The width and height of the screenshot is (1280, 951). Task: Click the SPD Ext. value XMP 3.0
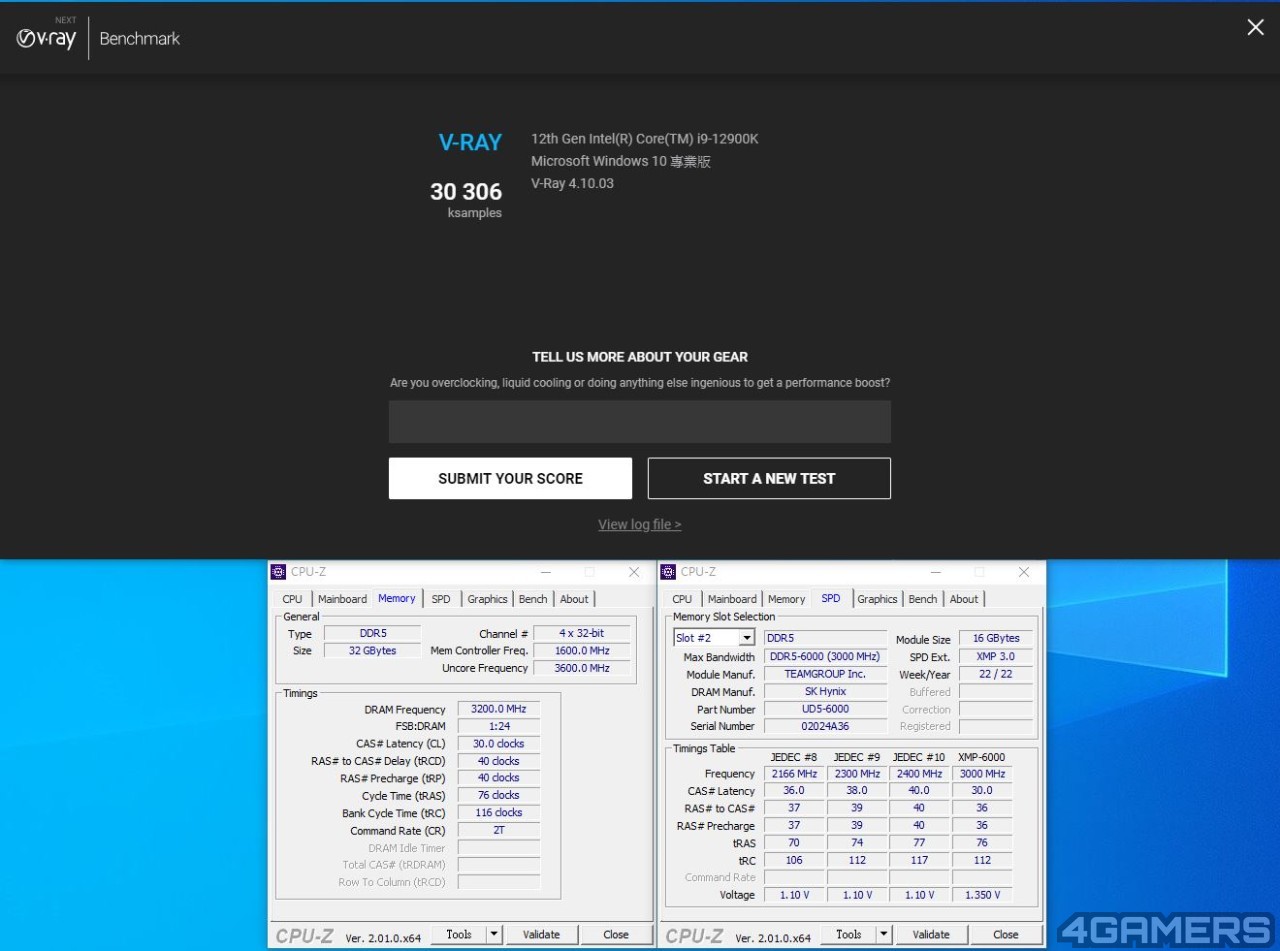[x=996, y=657]
